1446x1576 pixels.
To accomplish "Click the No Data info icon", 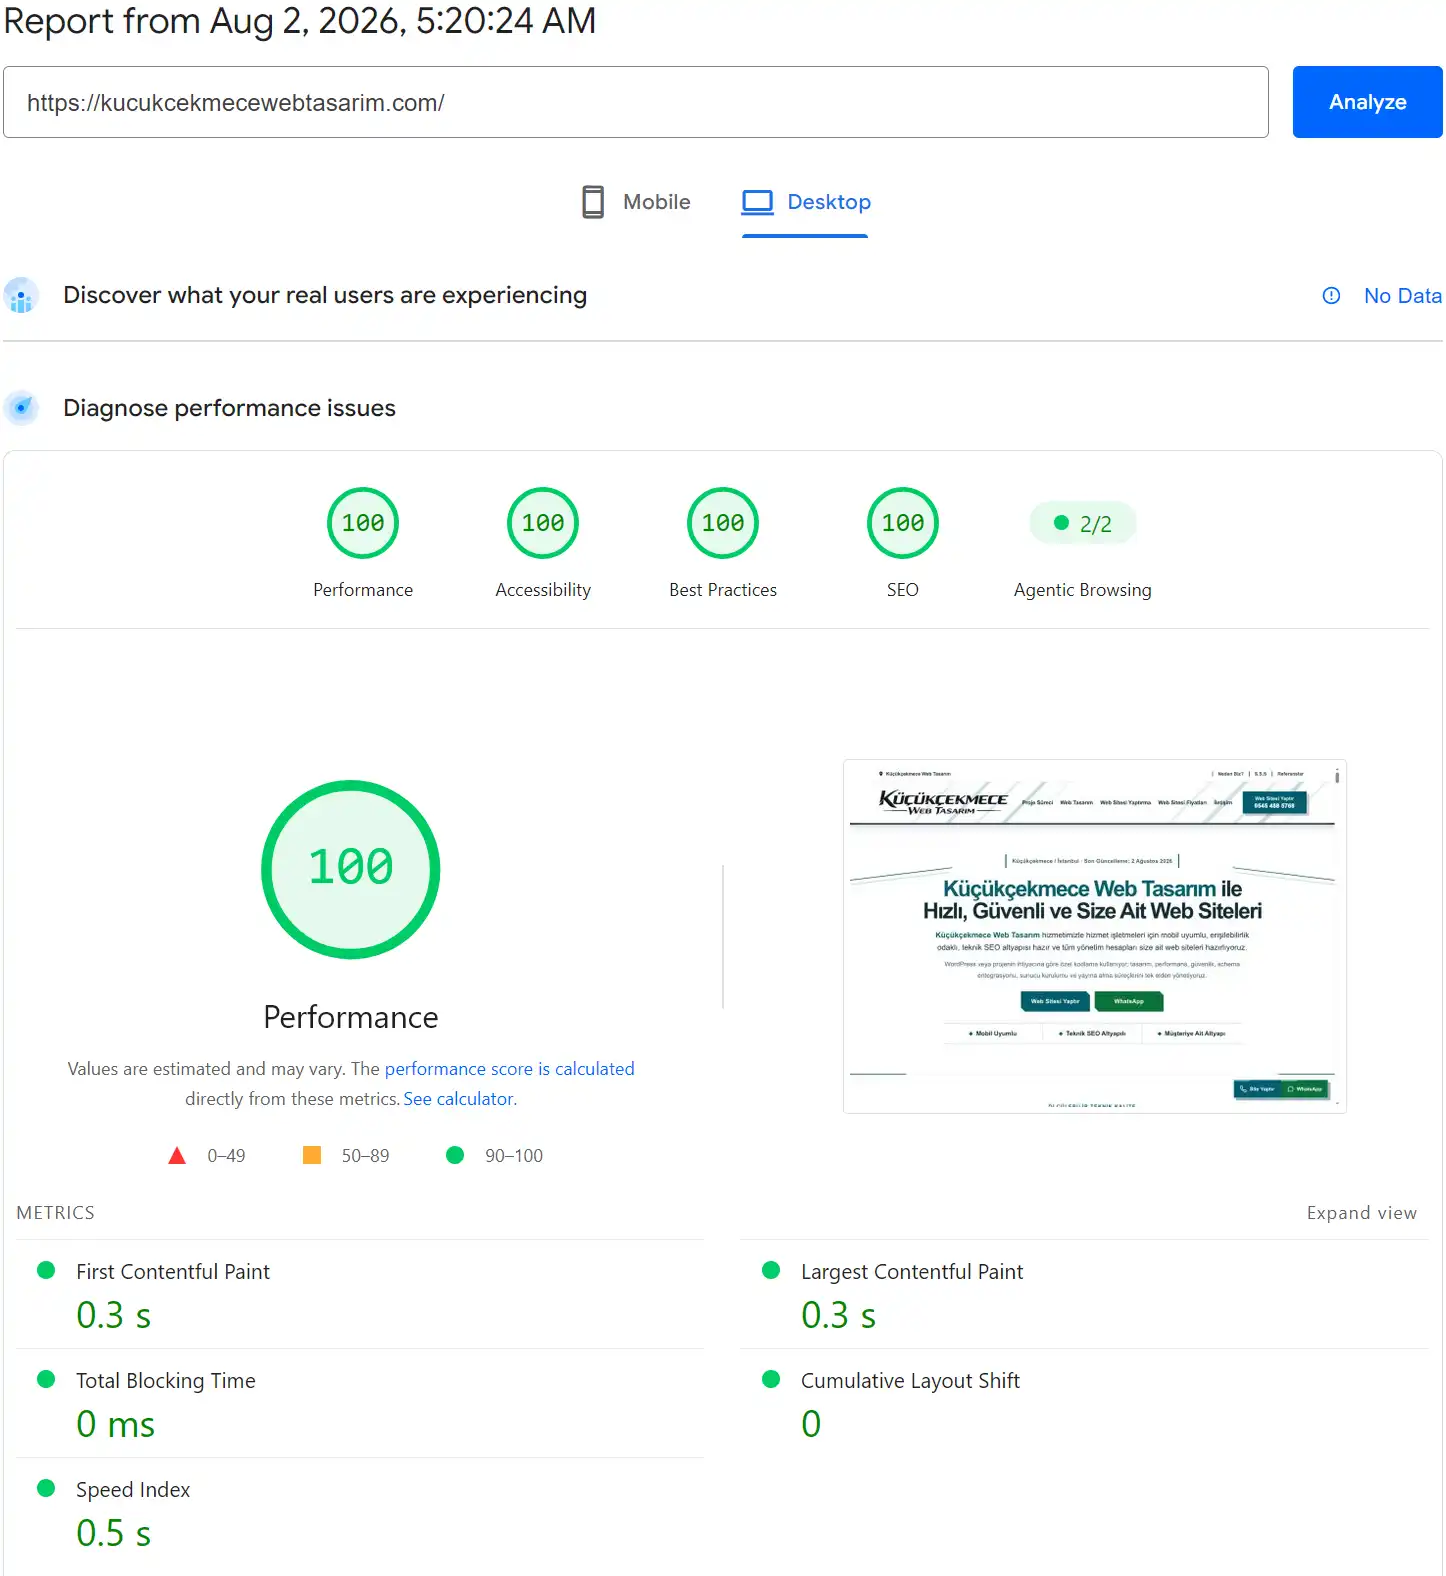I will tap(1331, 296).
